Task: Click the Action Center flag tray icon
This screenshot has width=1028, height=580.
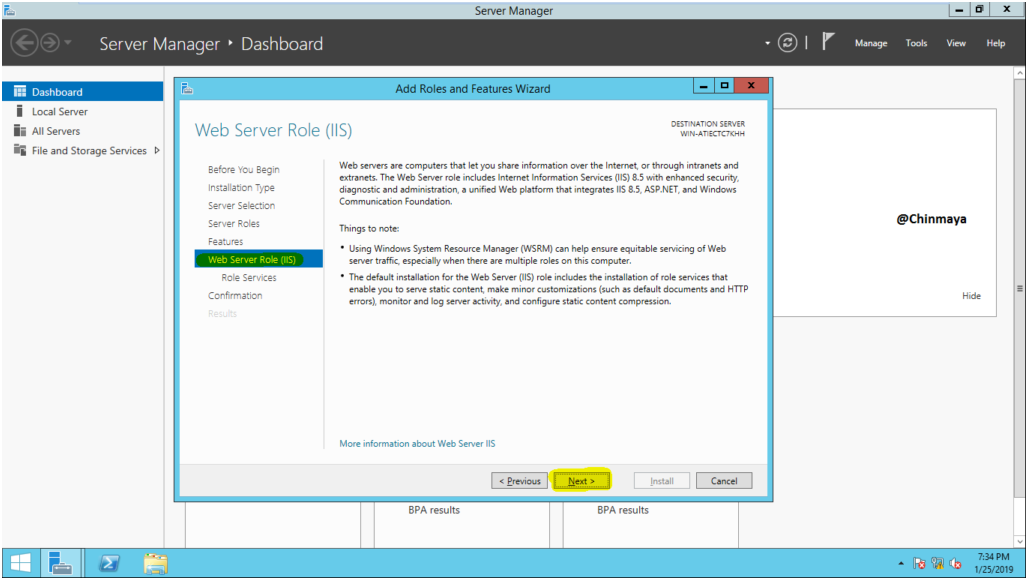Action: [x=919, y=563]
